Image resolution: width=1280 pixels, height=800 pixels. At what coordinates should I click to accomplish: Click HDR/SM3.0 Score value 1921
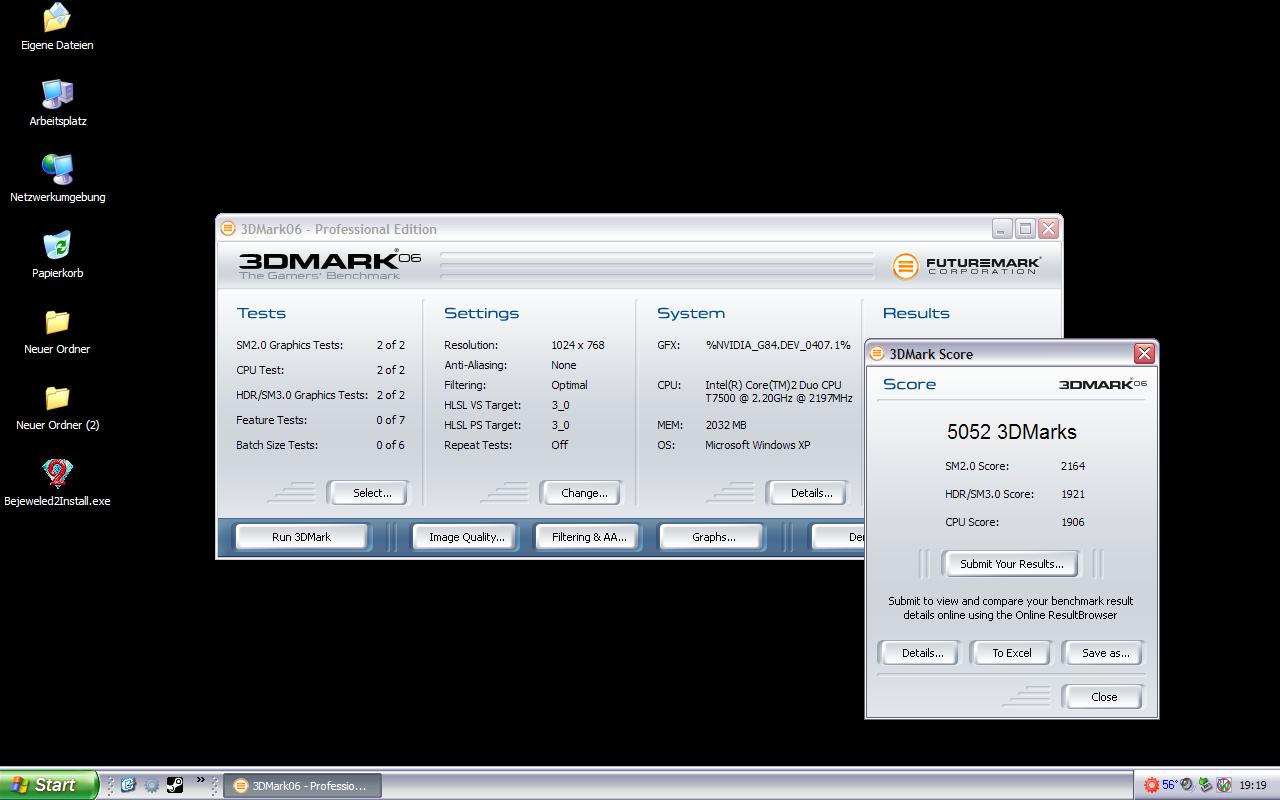(x=1073, y=494)
